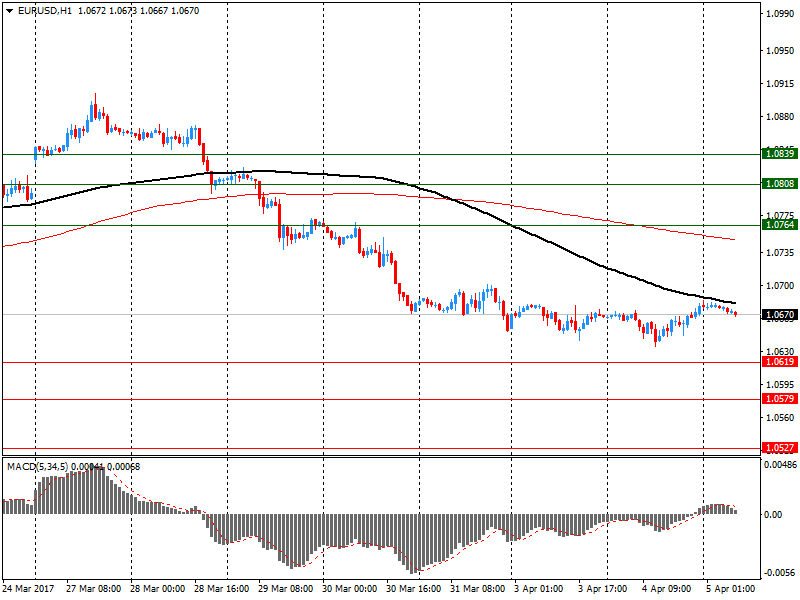Click the 0.00486 value on MACD scale
The height and width of the screenshot is (600, 800).
(780, 465)
